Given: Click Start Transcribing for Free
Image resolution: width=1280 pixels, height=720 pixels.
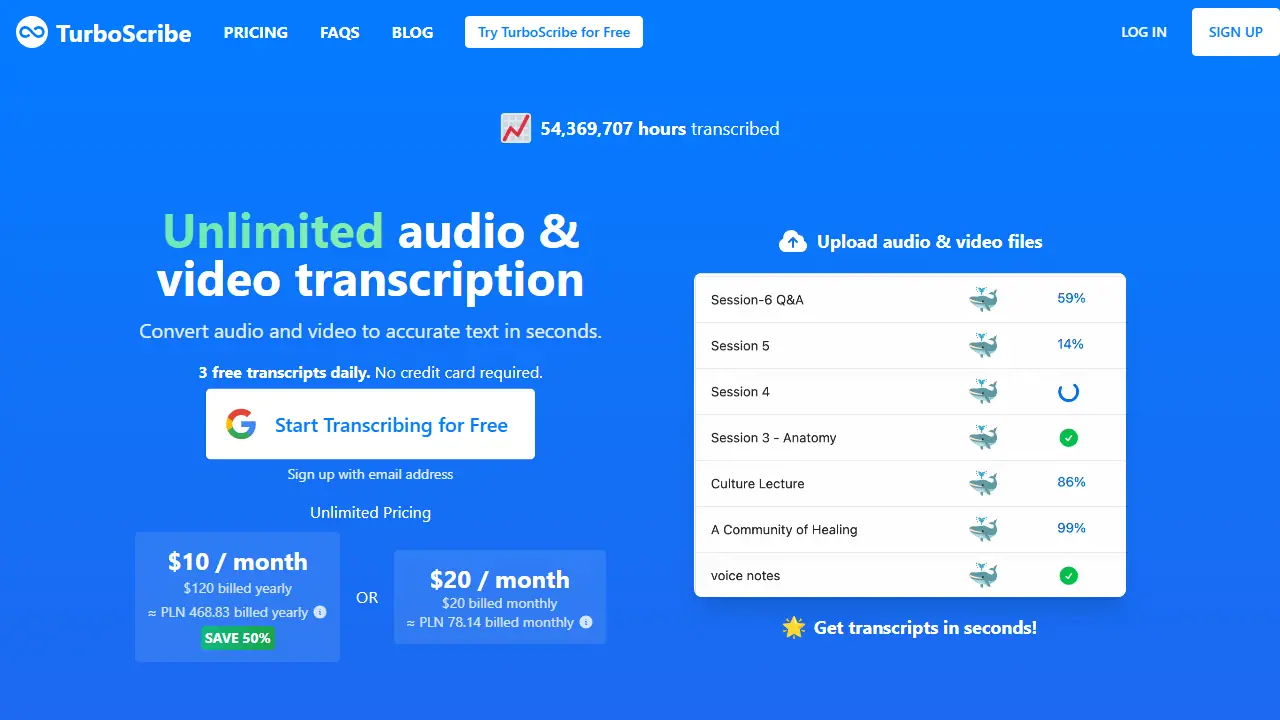Looking at the screenshot, I should pos(370,424).
